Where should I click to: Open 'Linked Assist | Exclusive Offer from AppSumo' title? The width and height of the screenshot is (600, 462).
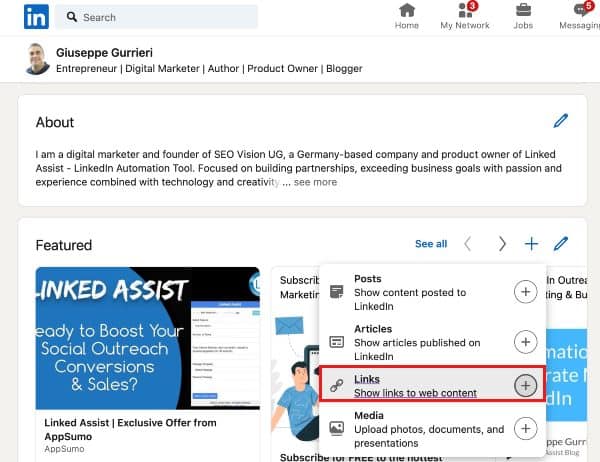130,429
